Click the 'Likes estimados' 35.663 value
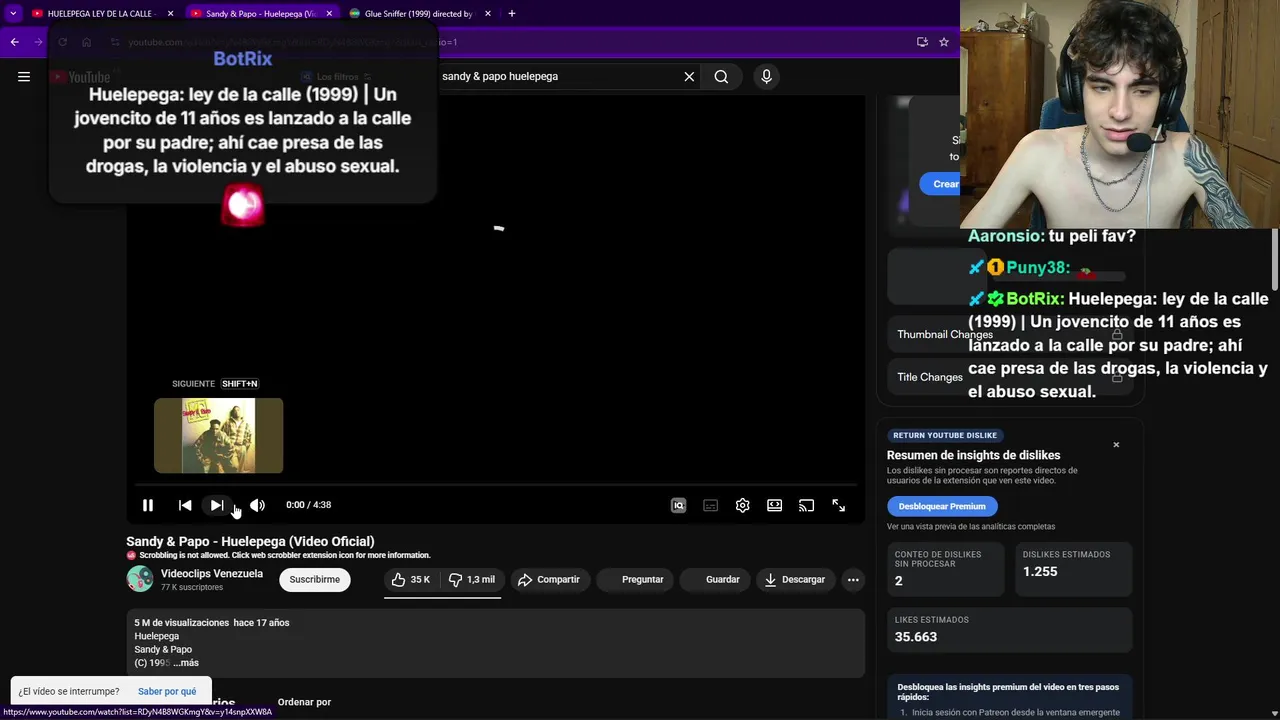 pyautogui.click(x=916, y=637)
